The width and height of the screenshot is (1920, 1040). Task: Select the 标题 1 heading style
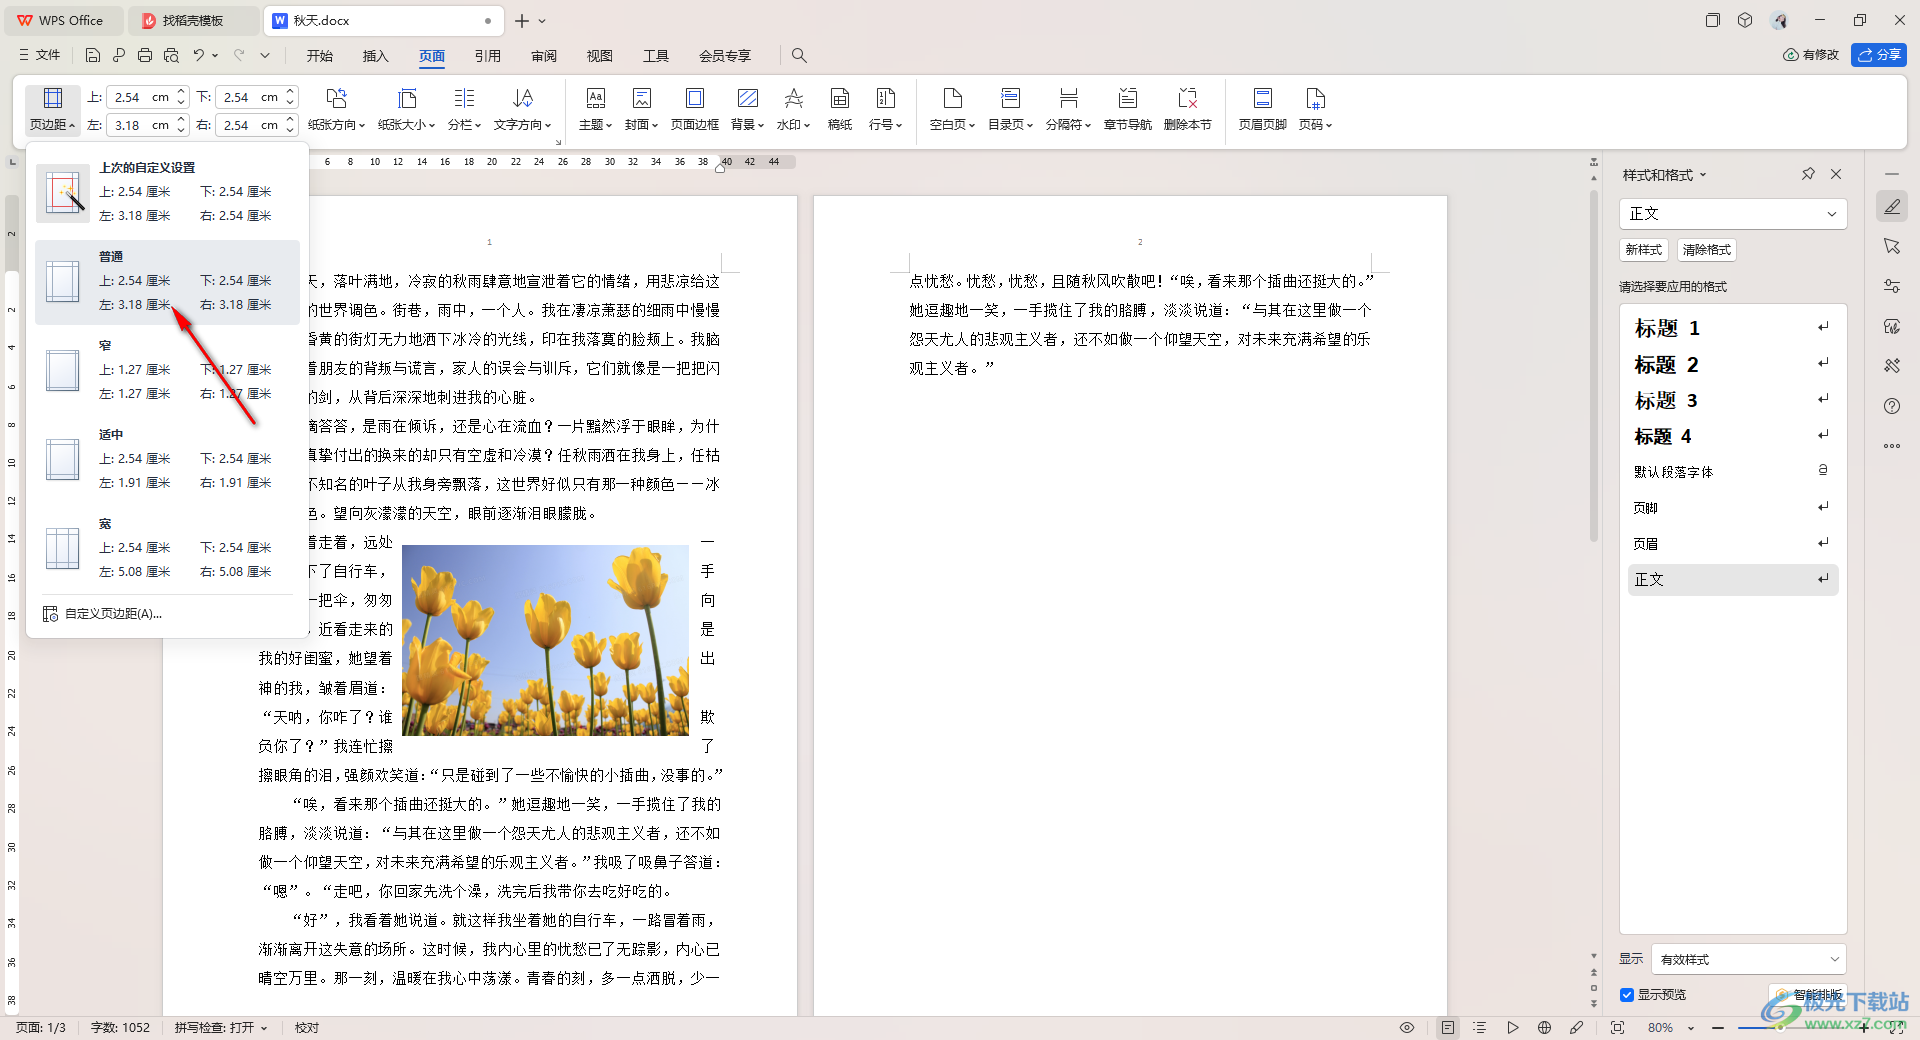1733,329
